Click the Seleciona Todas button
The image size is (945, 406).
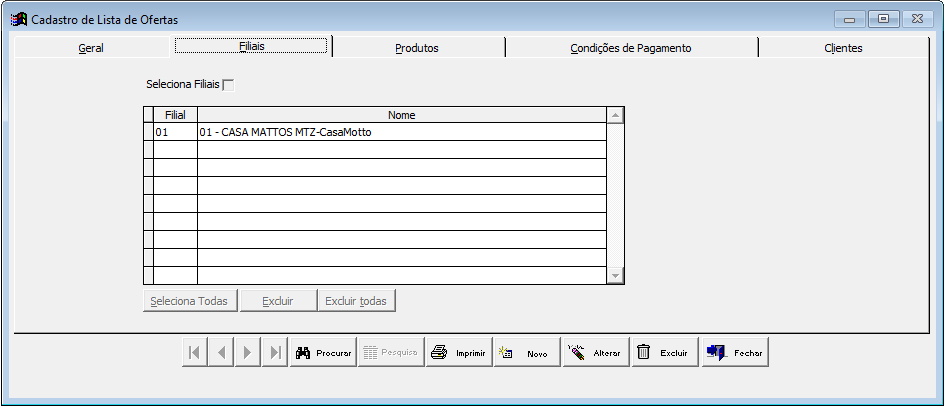click(x=189, y=301)
